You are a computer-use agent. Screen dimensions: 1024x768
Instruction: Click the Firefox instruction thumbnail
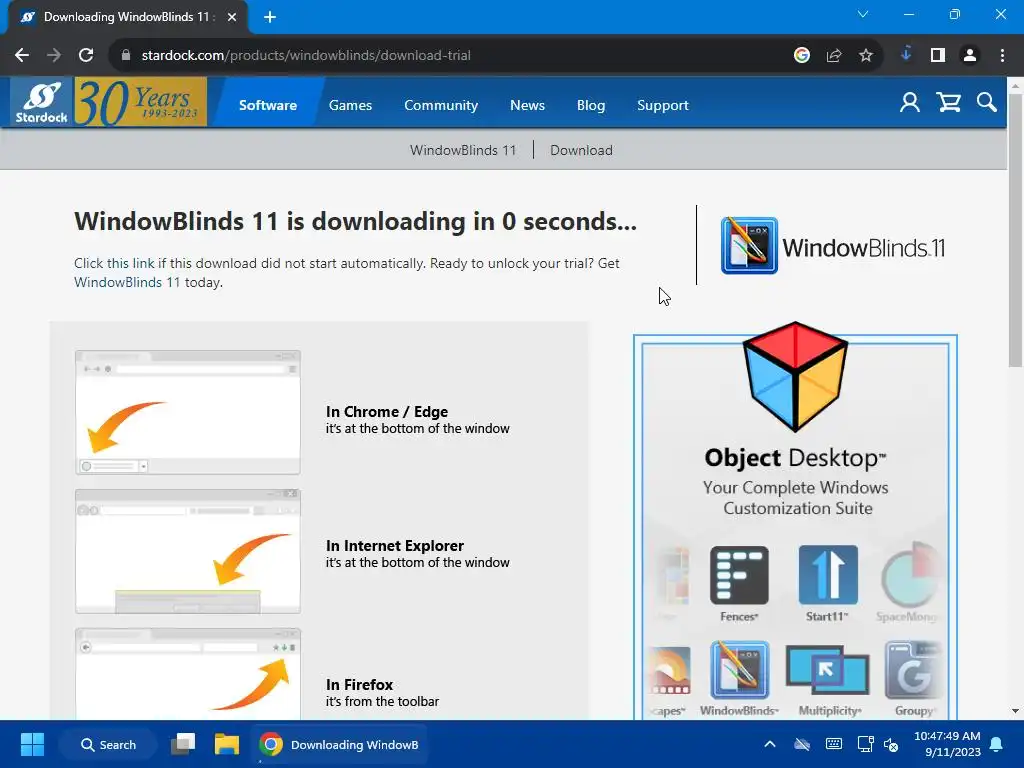[187, 674]
